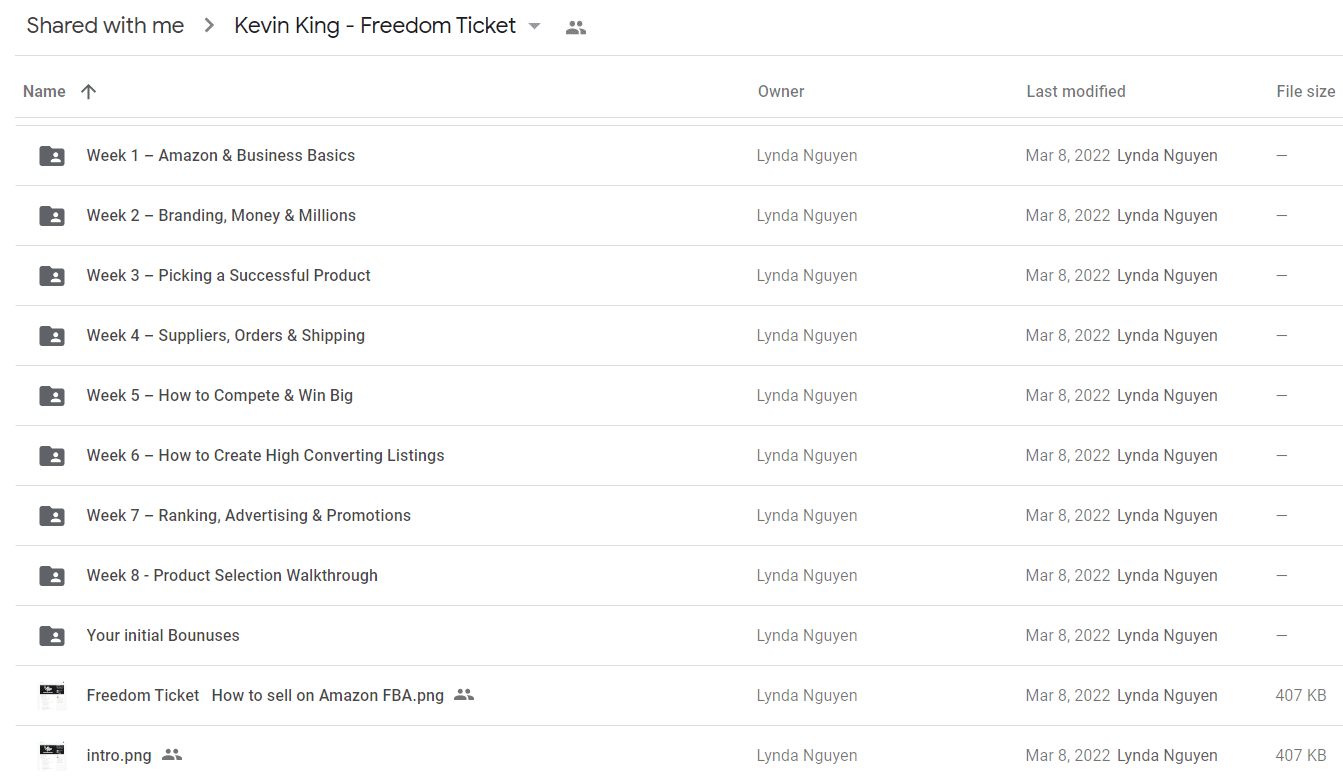Select the Week 5 folder icon
This screenshot has height=781, width=1343.
52,396
